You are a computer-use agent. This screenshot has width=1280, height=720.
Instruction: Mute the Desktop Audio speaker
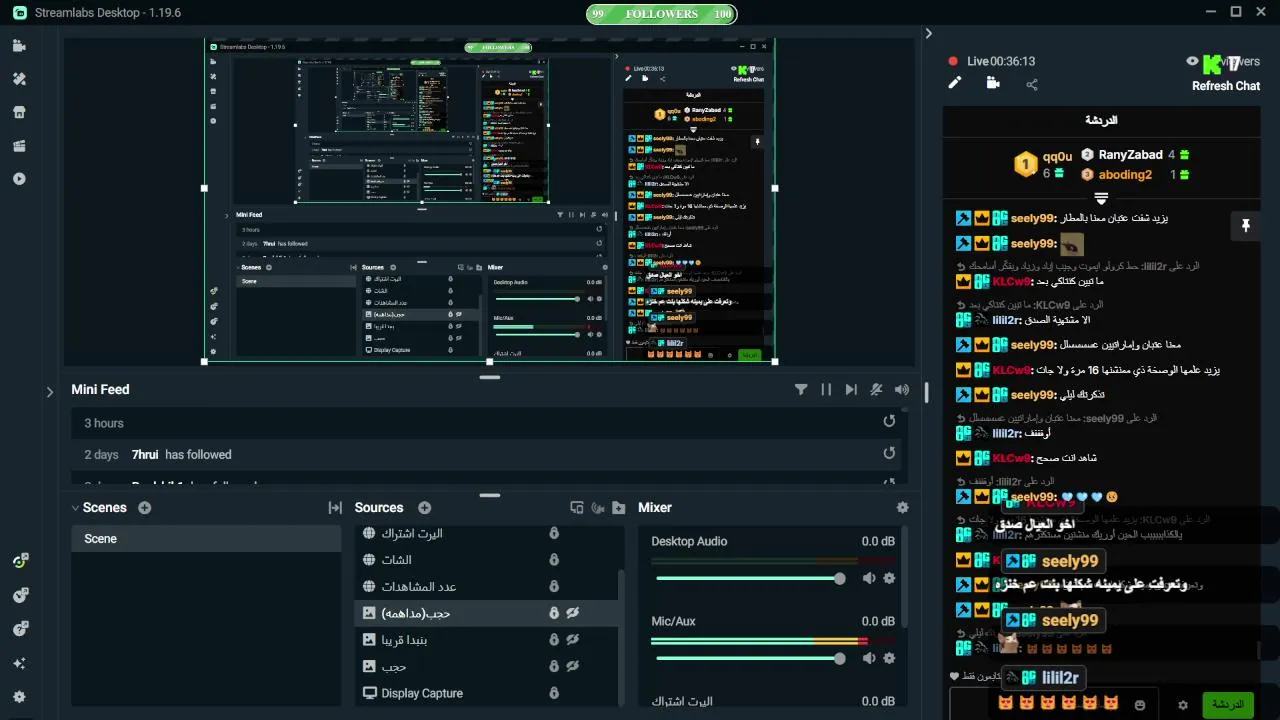869,578
